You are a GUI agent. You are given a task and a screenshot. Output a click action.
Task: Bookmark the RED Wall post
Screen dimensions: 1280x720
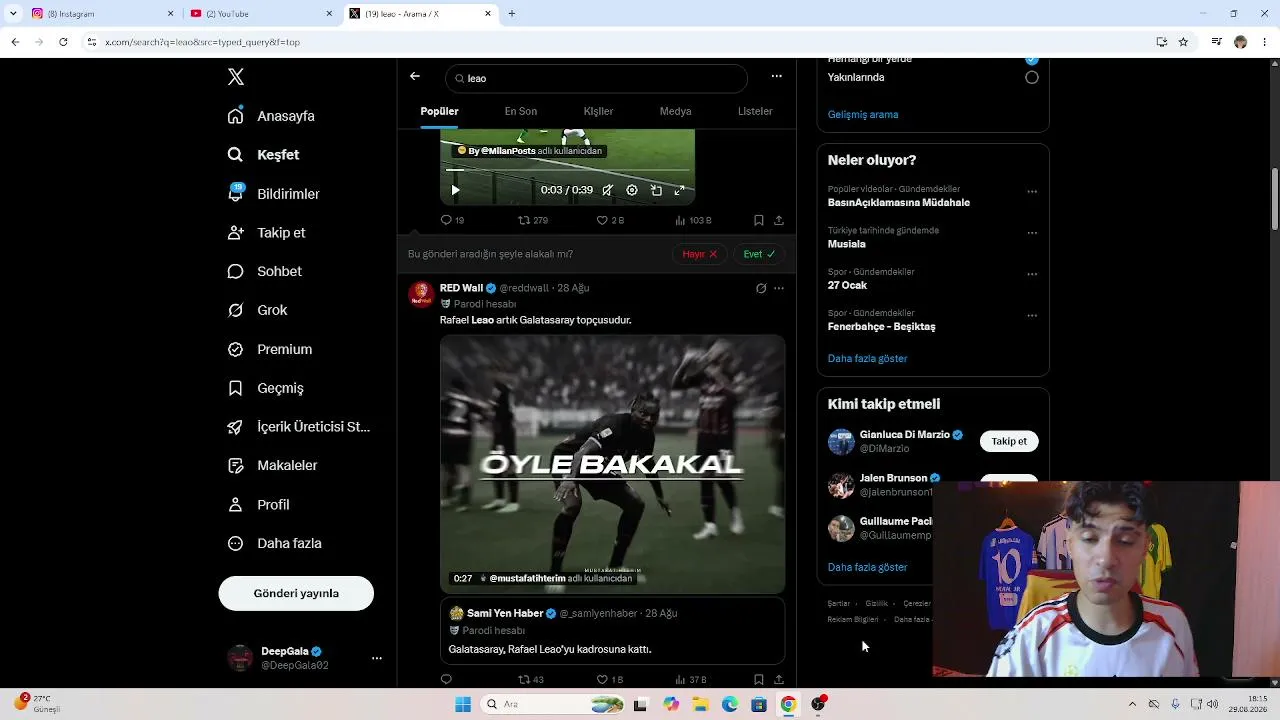pyautogui.click(x=759, y=680)
